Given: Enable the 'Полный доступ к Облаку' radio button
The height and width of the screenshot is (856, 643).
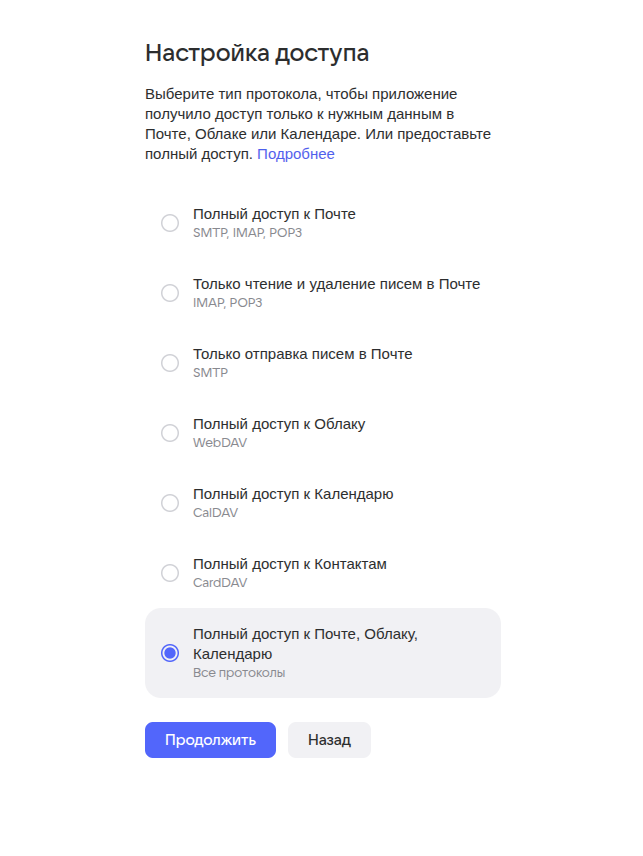Looking at the screenshot, I should [x=170, y=433].
